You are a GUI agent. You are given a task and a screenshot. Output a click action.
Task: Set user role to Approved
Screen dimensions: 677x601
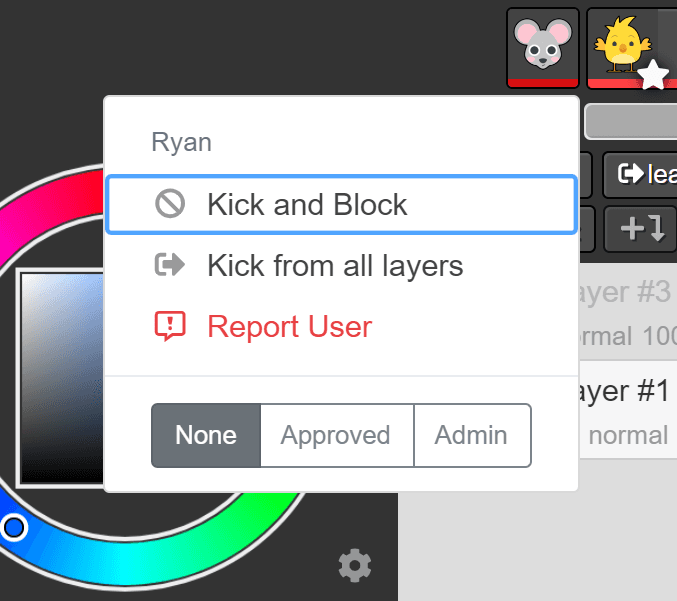click(335, 435)
